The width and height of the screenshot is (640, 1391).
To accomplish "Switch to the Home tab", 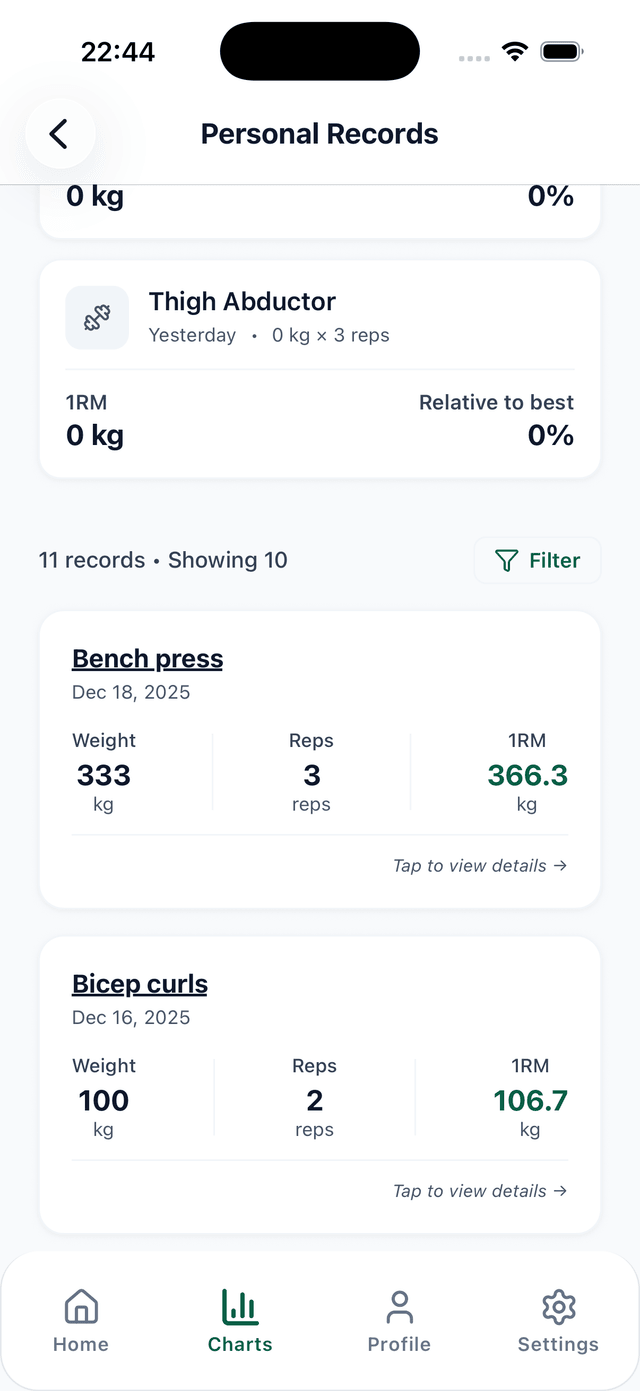I will click(80, 1322).
